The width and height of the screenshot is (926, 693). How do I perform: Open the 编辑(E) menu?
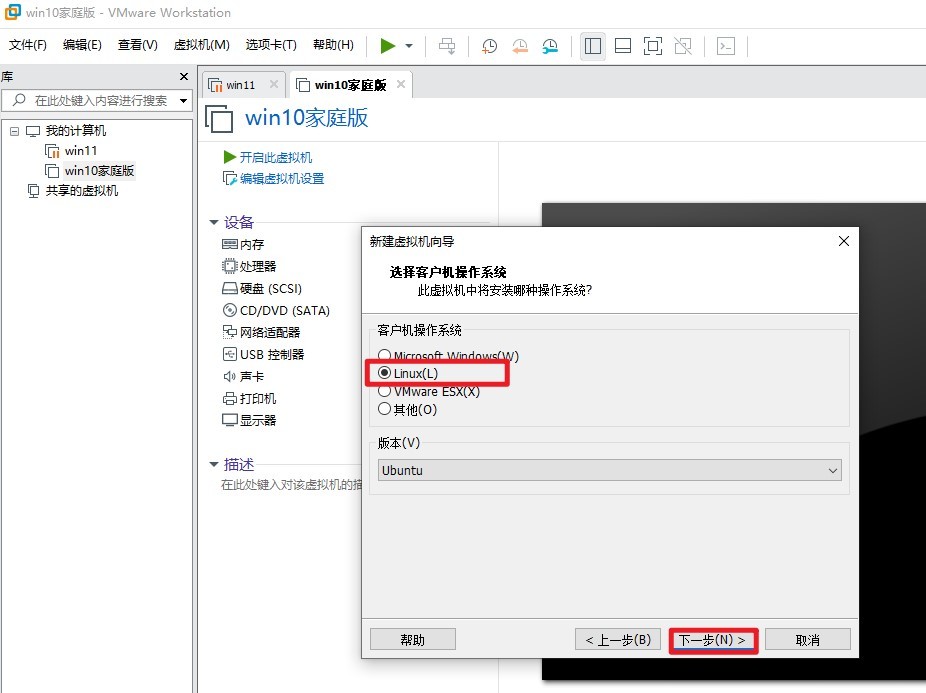[82, 45]
